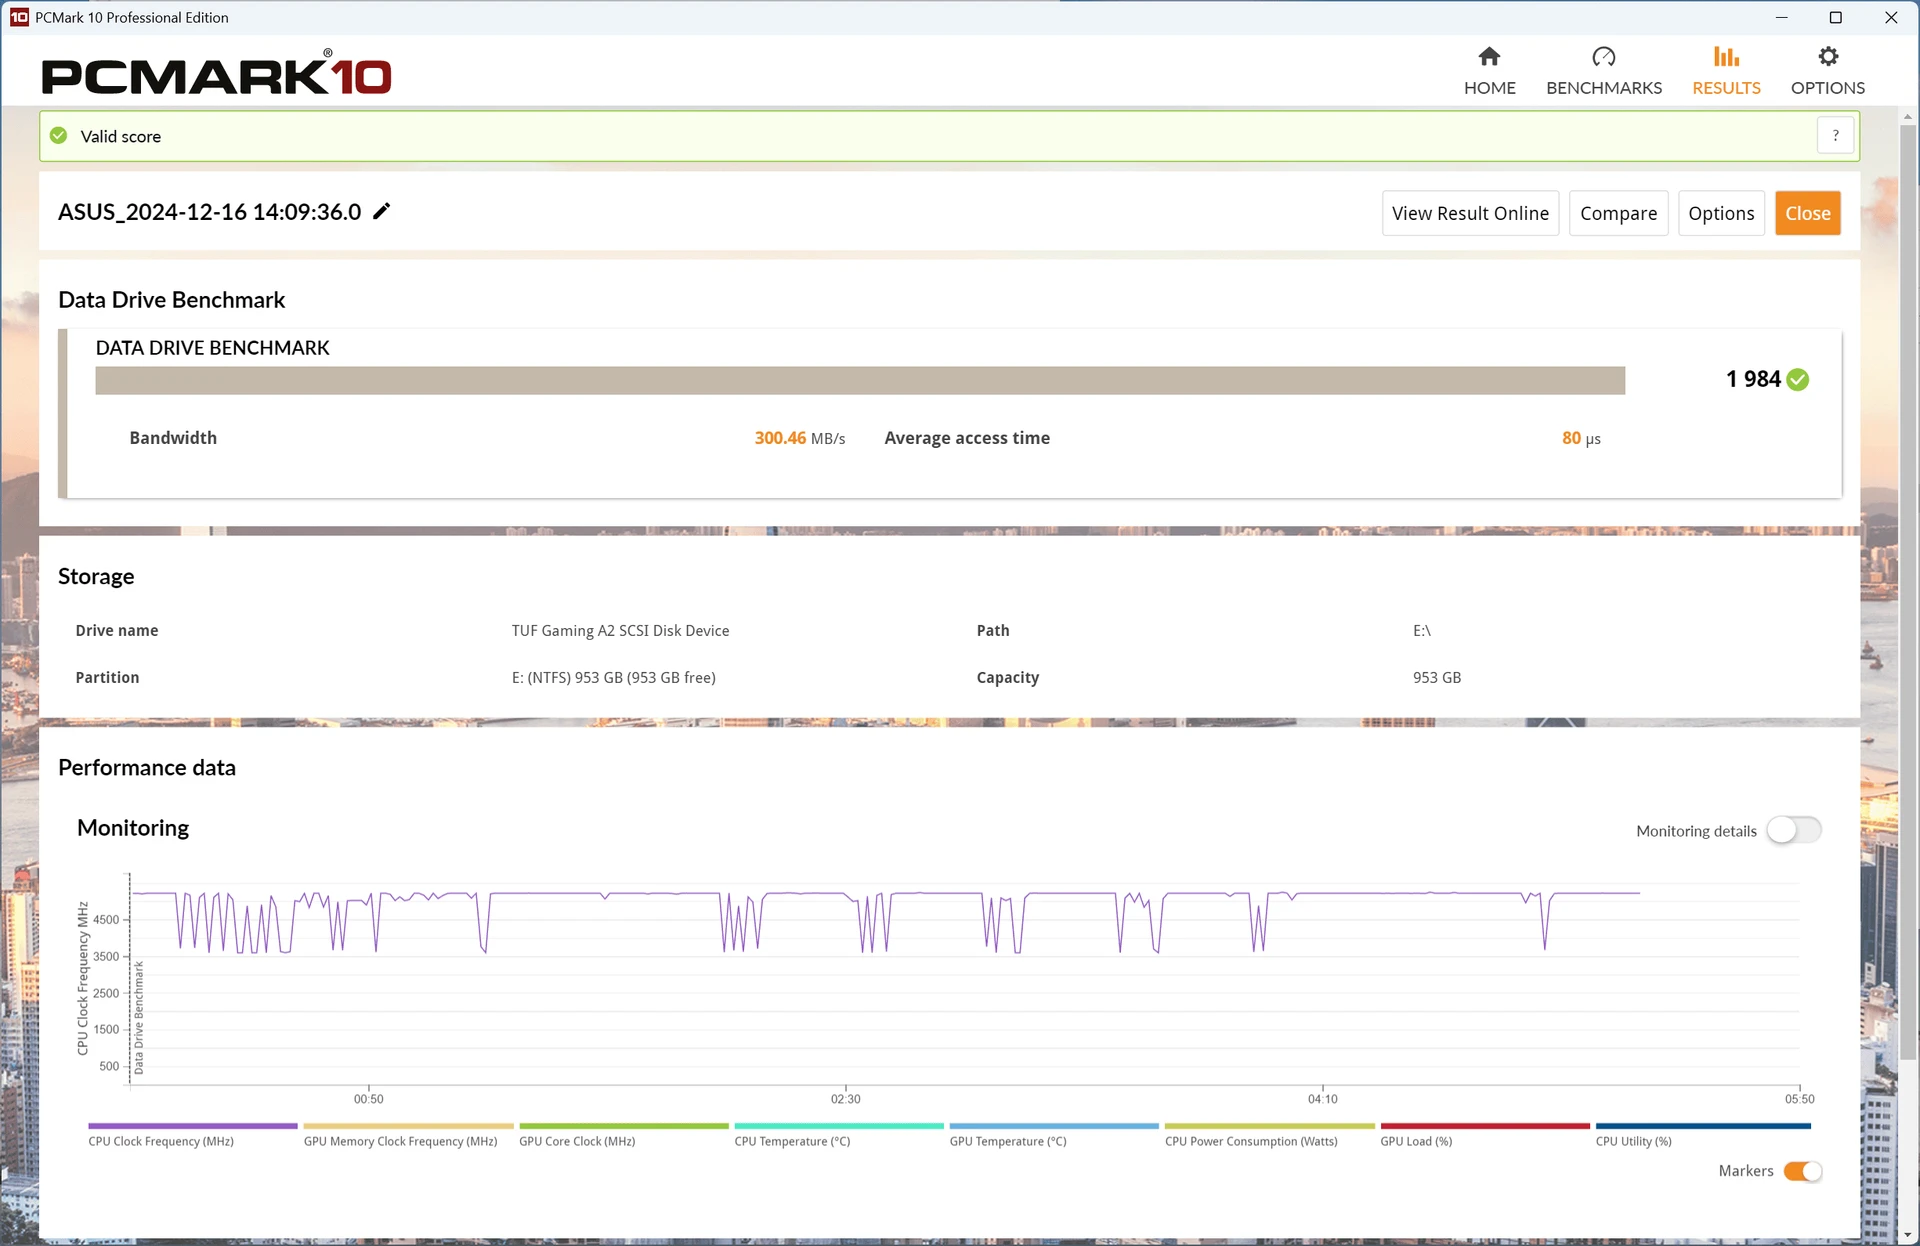Viewport: 1920px width, 1246px height.
Task: Click the Capacity value 953 GB
Action: [1436, 677]
